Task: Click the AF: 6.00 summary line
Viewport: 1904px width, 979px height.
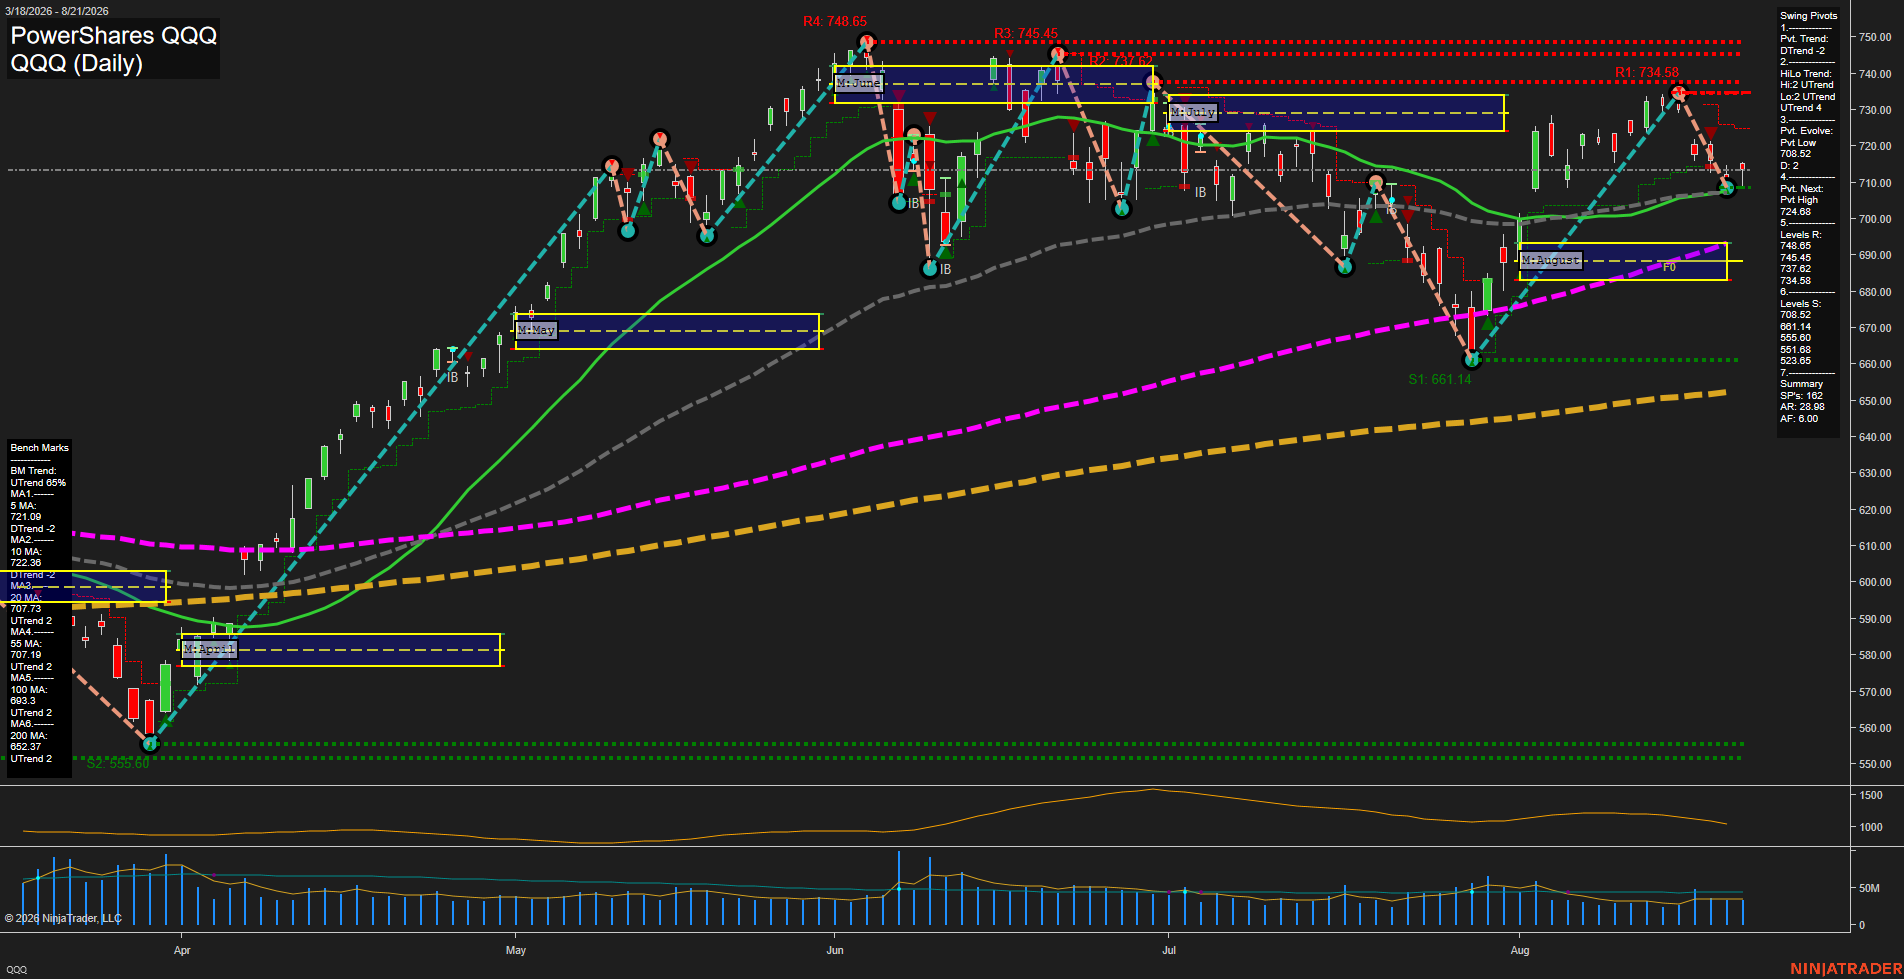Action: (x=1799, y=419)
